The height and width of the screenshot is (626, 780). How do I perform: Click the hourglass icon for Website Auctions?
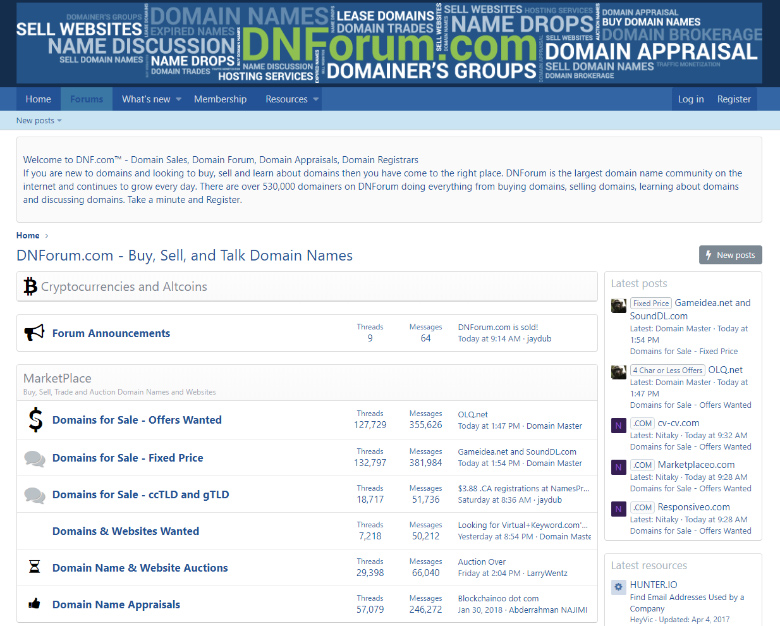coord(34,567)
